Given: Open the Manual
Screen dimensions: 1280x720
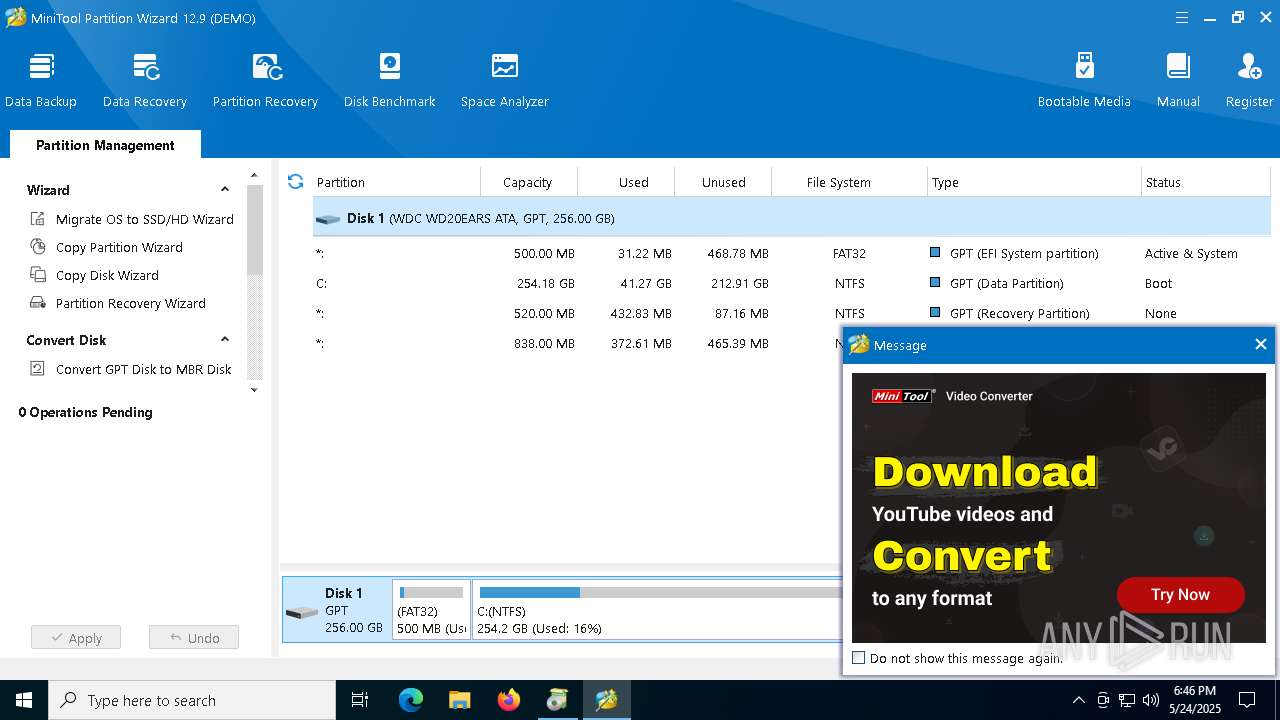Looking at the screenshot, I should [x=1178, y=80].
